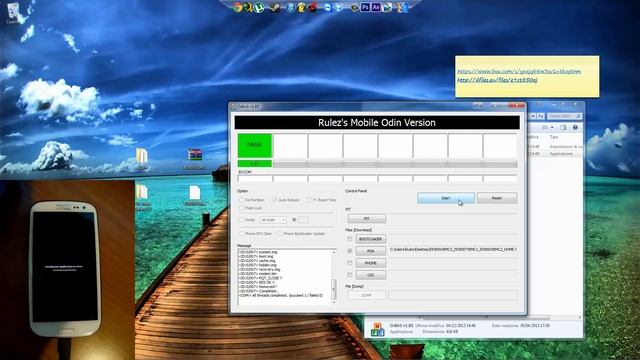Click the Odin3 application icon in Explorer details pane
This screenshot has width=640, height=360.
point(377,329)
